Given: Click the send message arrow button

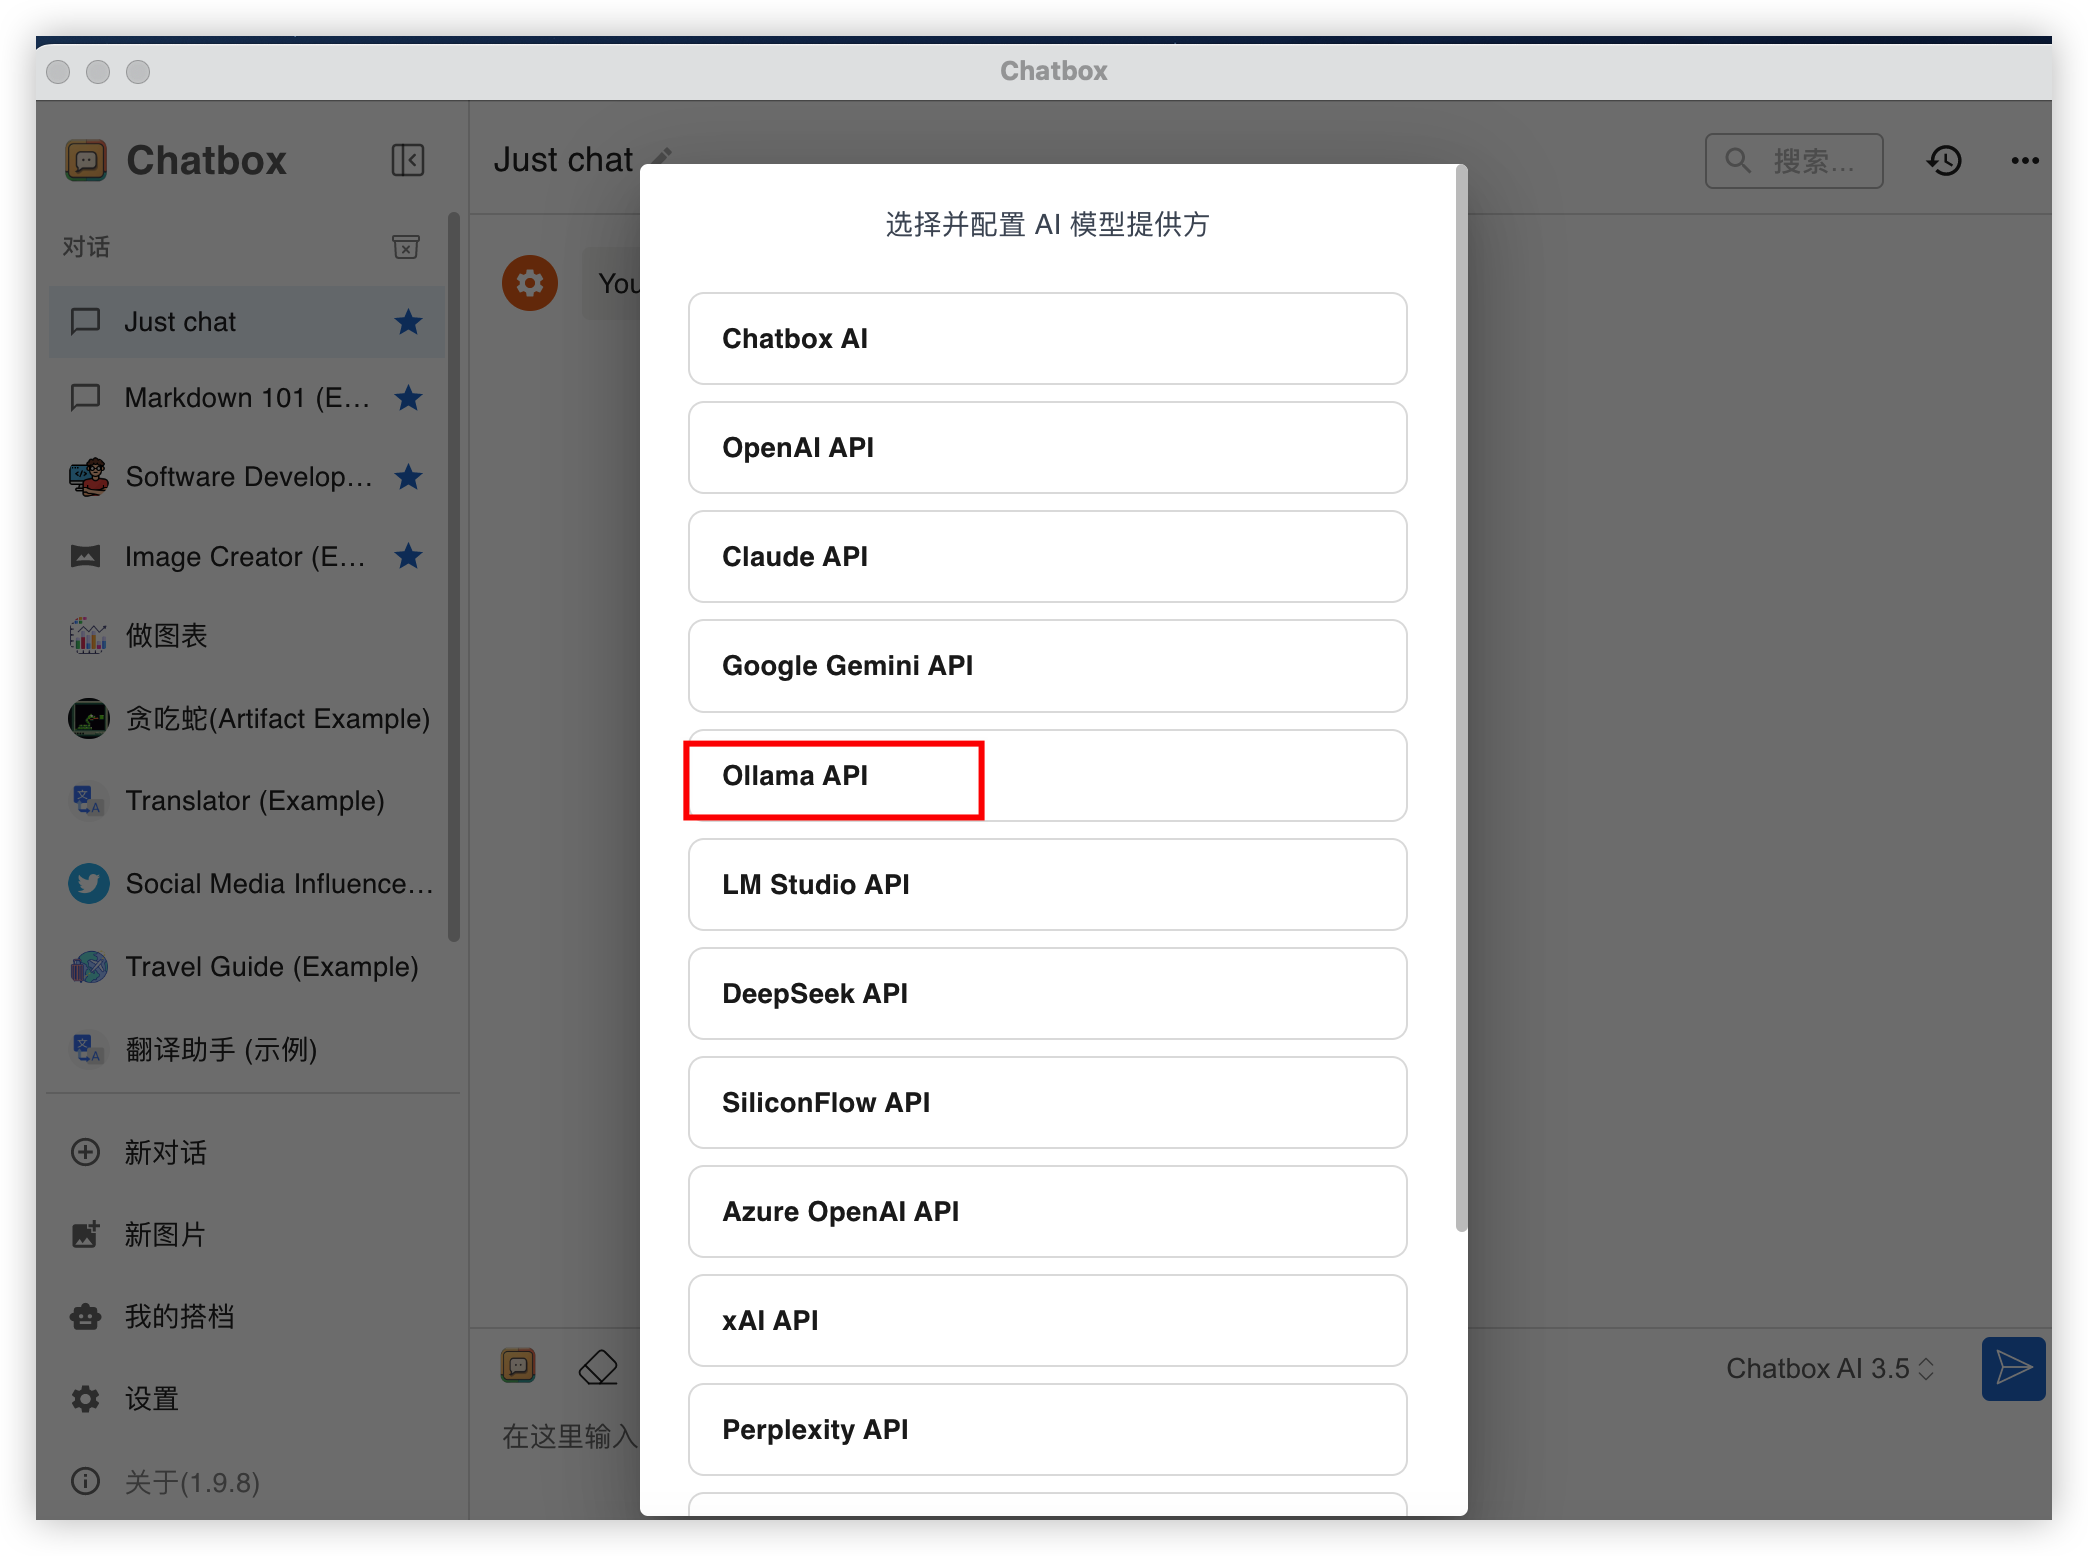Looking at the screenshot, I should pos(2012,1367).
